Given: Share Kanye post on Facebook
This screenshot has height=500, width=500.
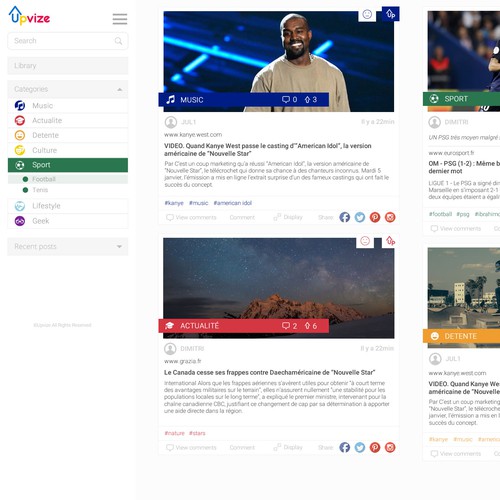Looking at the screenshot, I should (345, 217).
